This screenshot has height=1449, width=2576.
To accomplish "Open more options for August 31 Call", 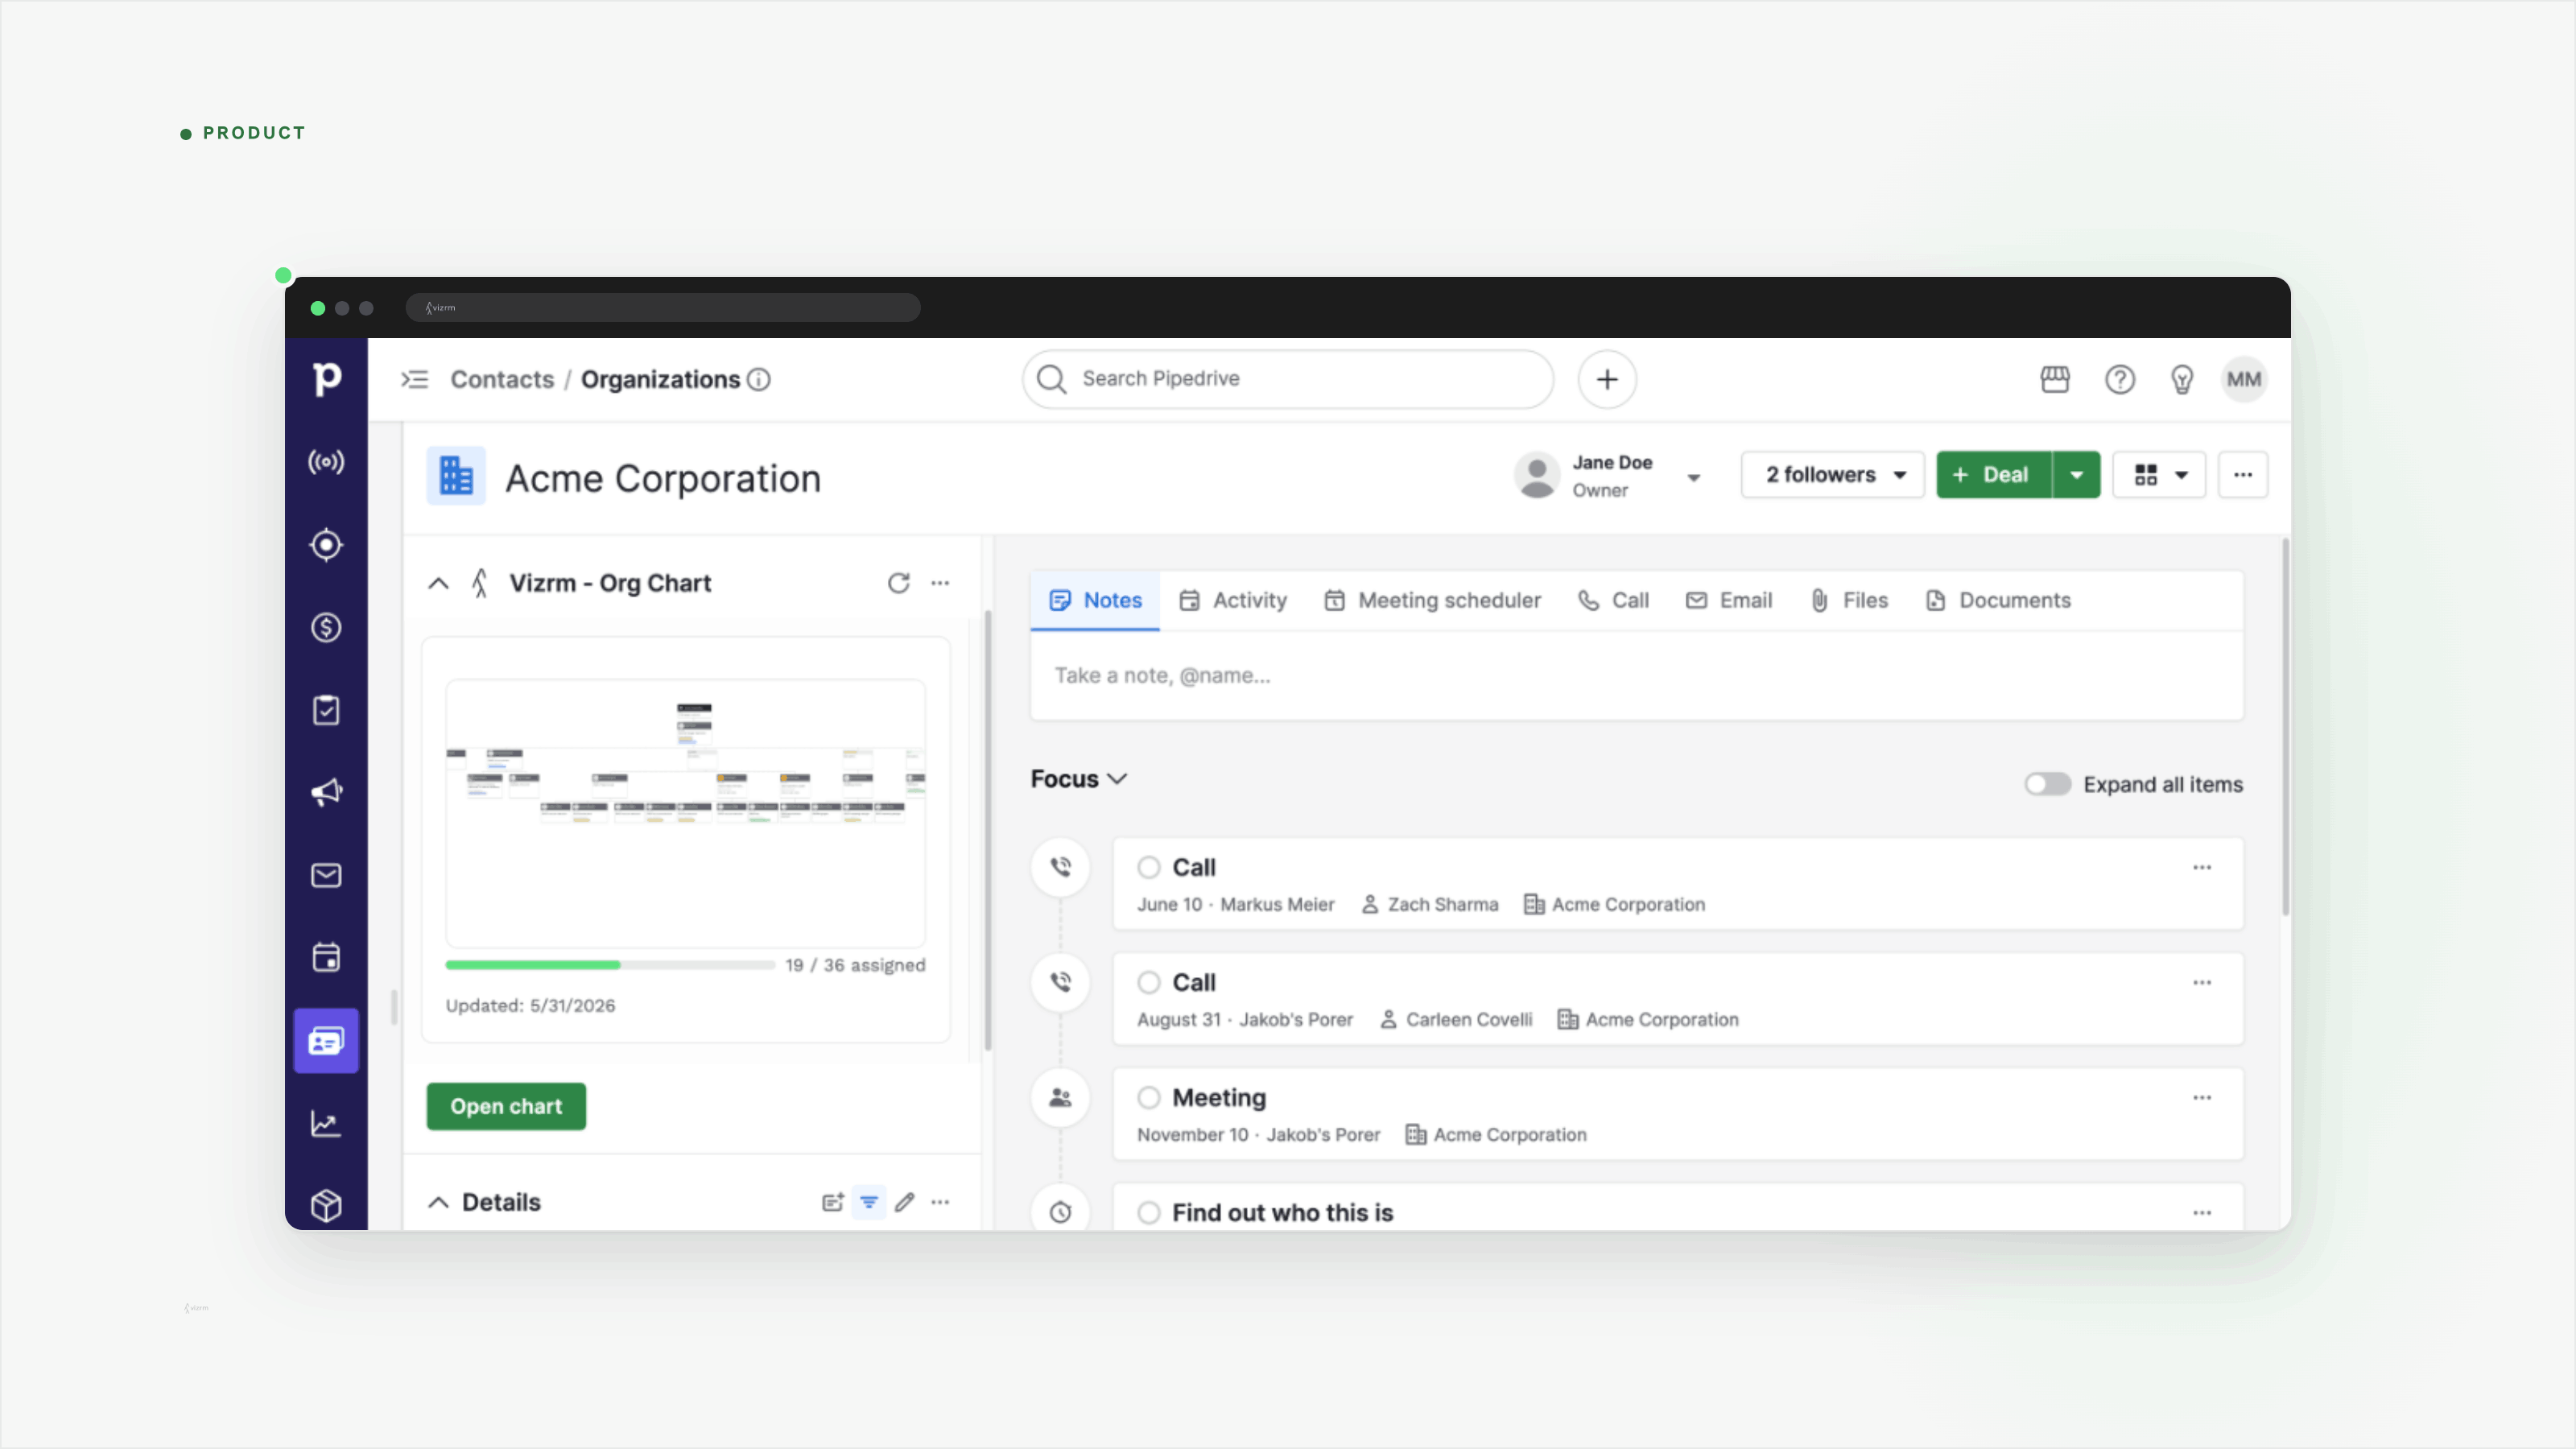I will [x=2202, y=983].
